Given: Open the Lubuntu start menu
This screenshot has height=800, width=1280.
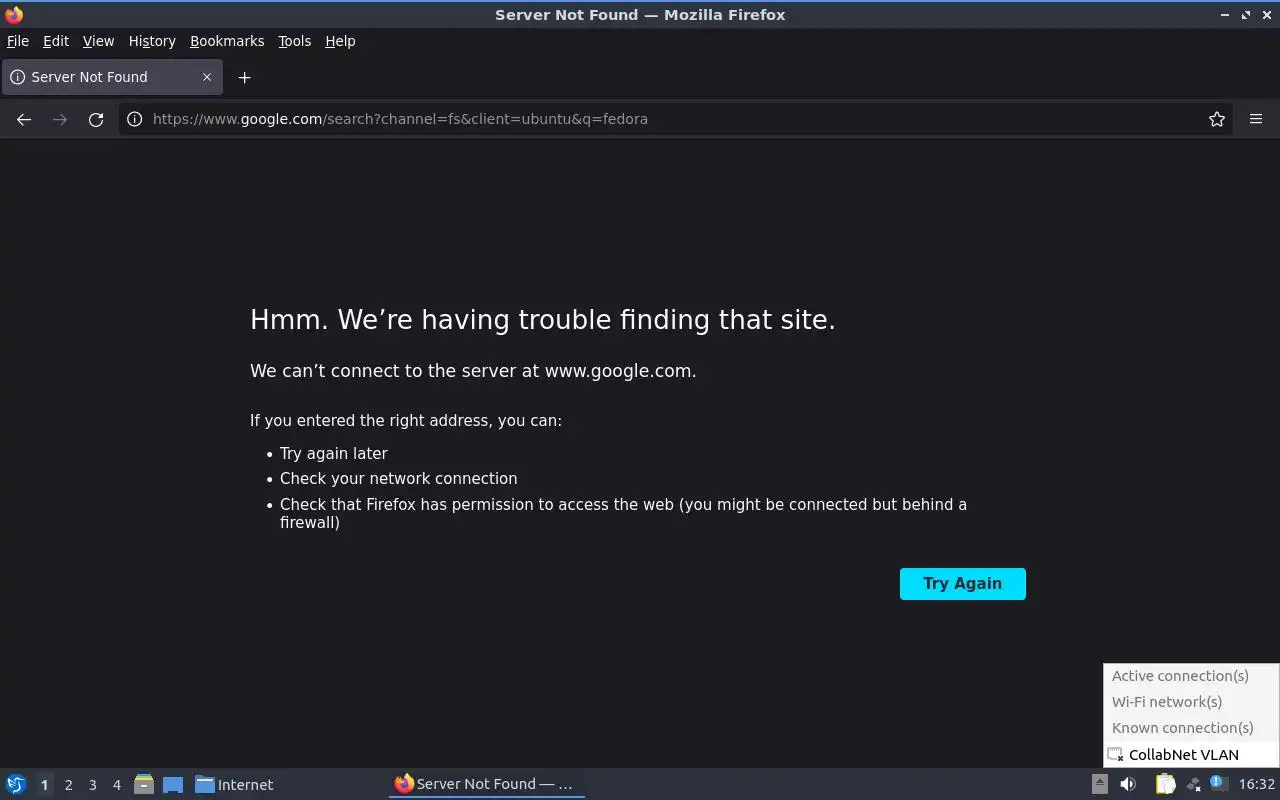Looking at the screenshot, I should [x=16, y=784].
